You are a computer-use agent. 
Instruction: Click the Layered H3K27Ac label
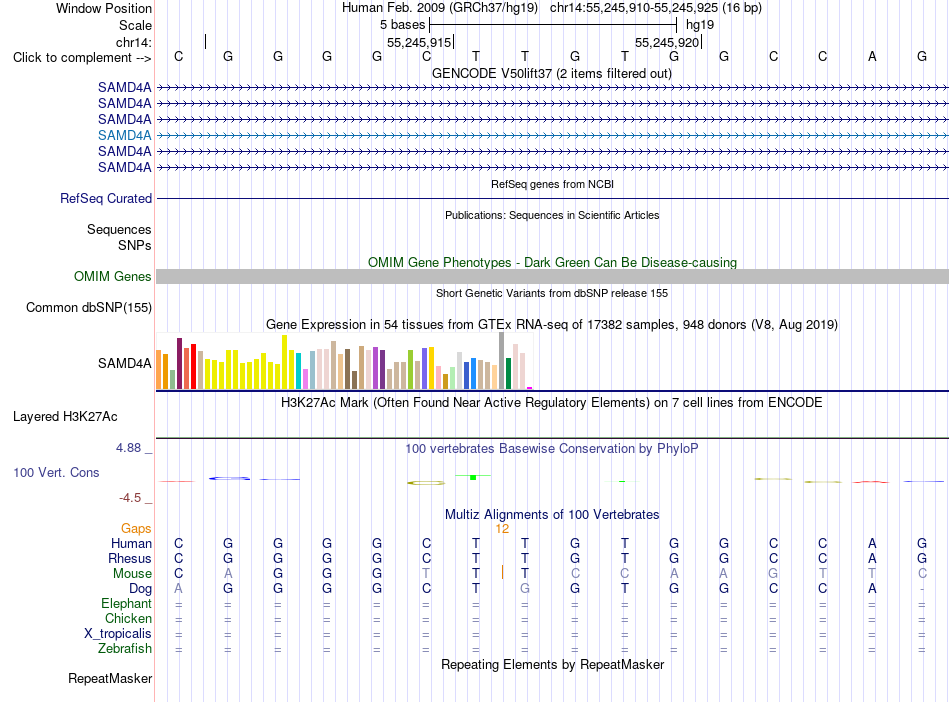click(x=65, y=417)
